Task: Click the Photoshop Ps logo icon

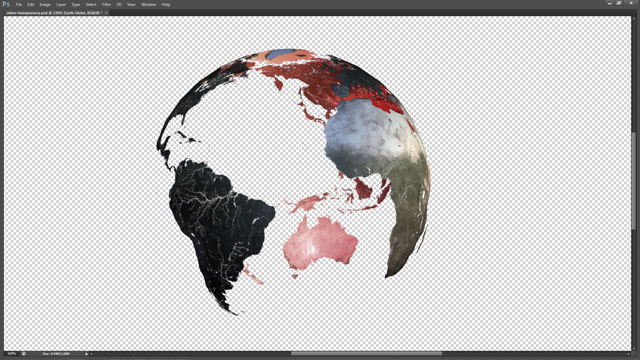Action: [6, 4]
